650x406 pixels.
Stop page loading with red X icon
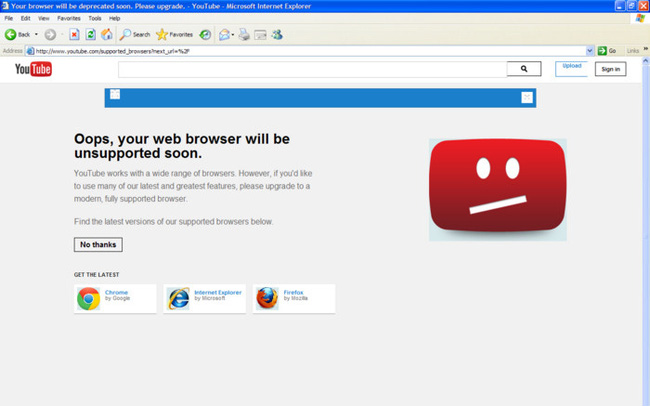pyautogui.click(x=74, y=35)
